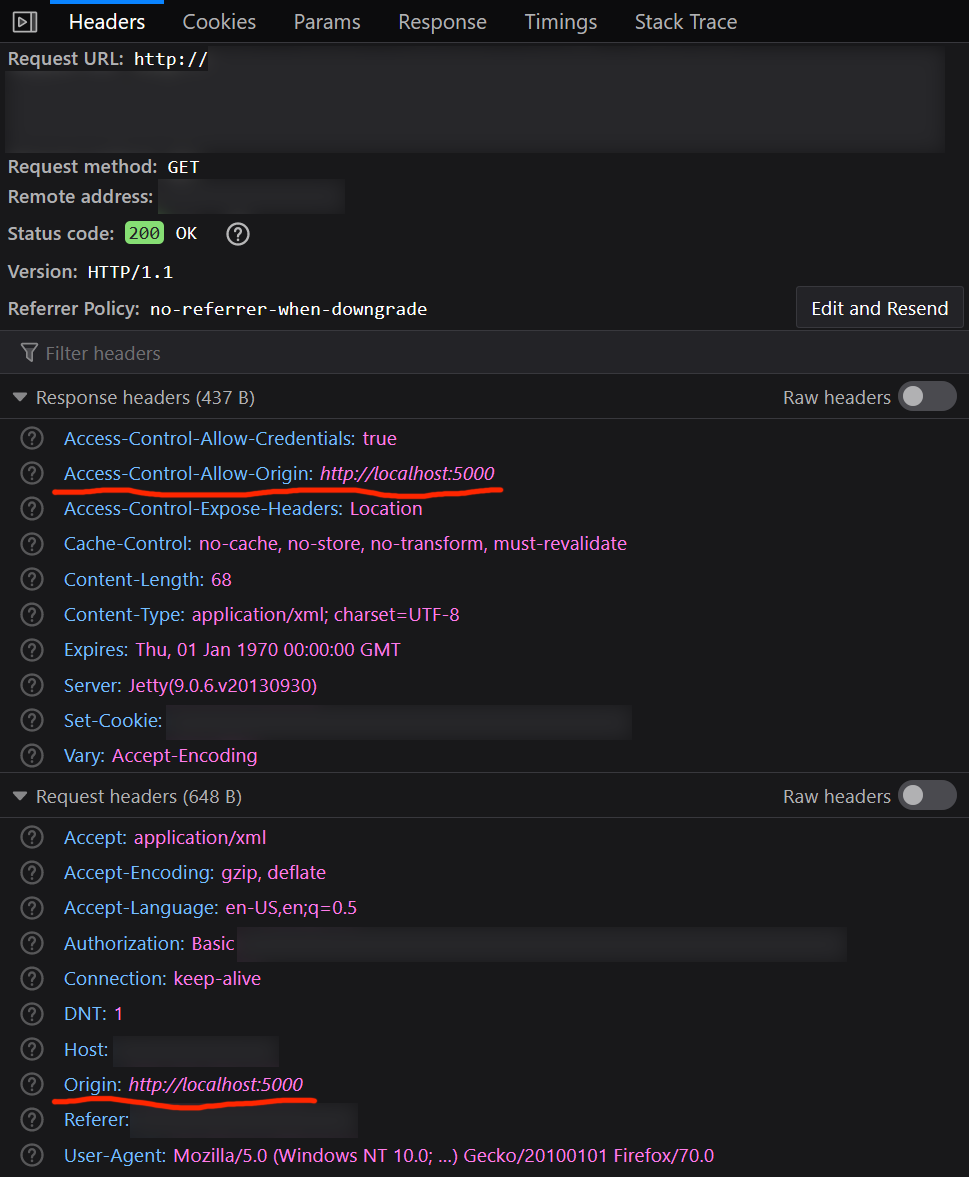
Task: Open help icon beside Expires header
Action: [x=32, y=649]
